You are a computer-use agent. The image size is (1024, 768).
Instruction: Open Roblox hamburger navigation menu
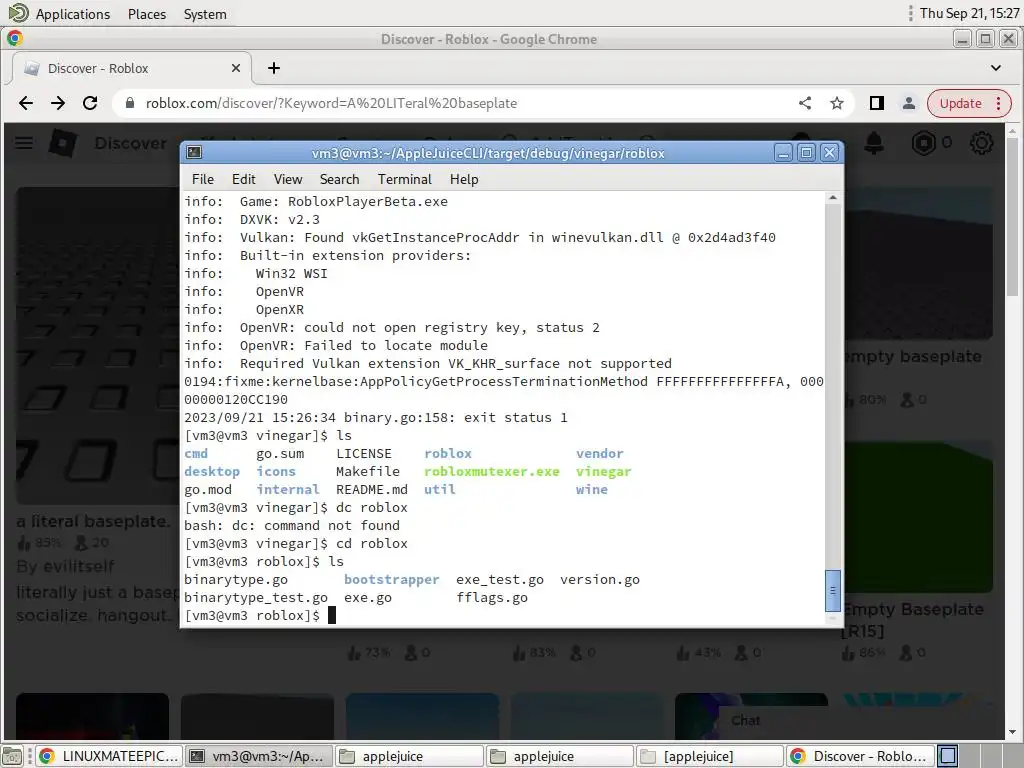[x=24, y=142]
